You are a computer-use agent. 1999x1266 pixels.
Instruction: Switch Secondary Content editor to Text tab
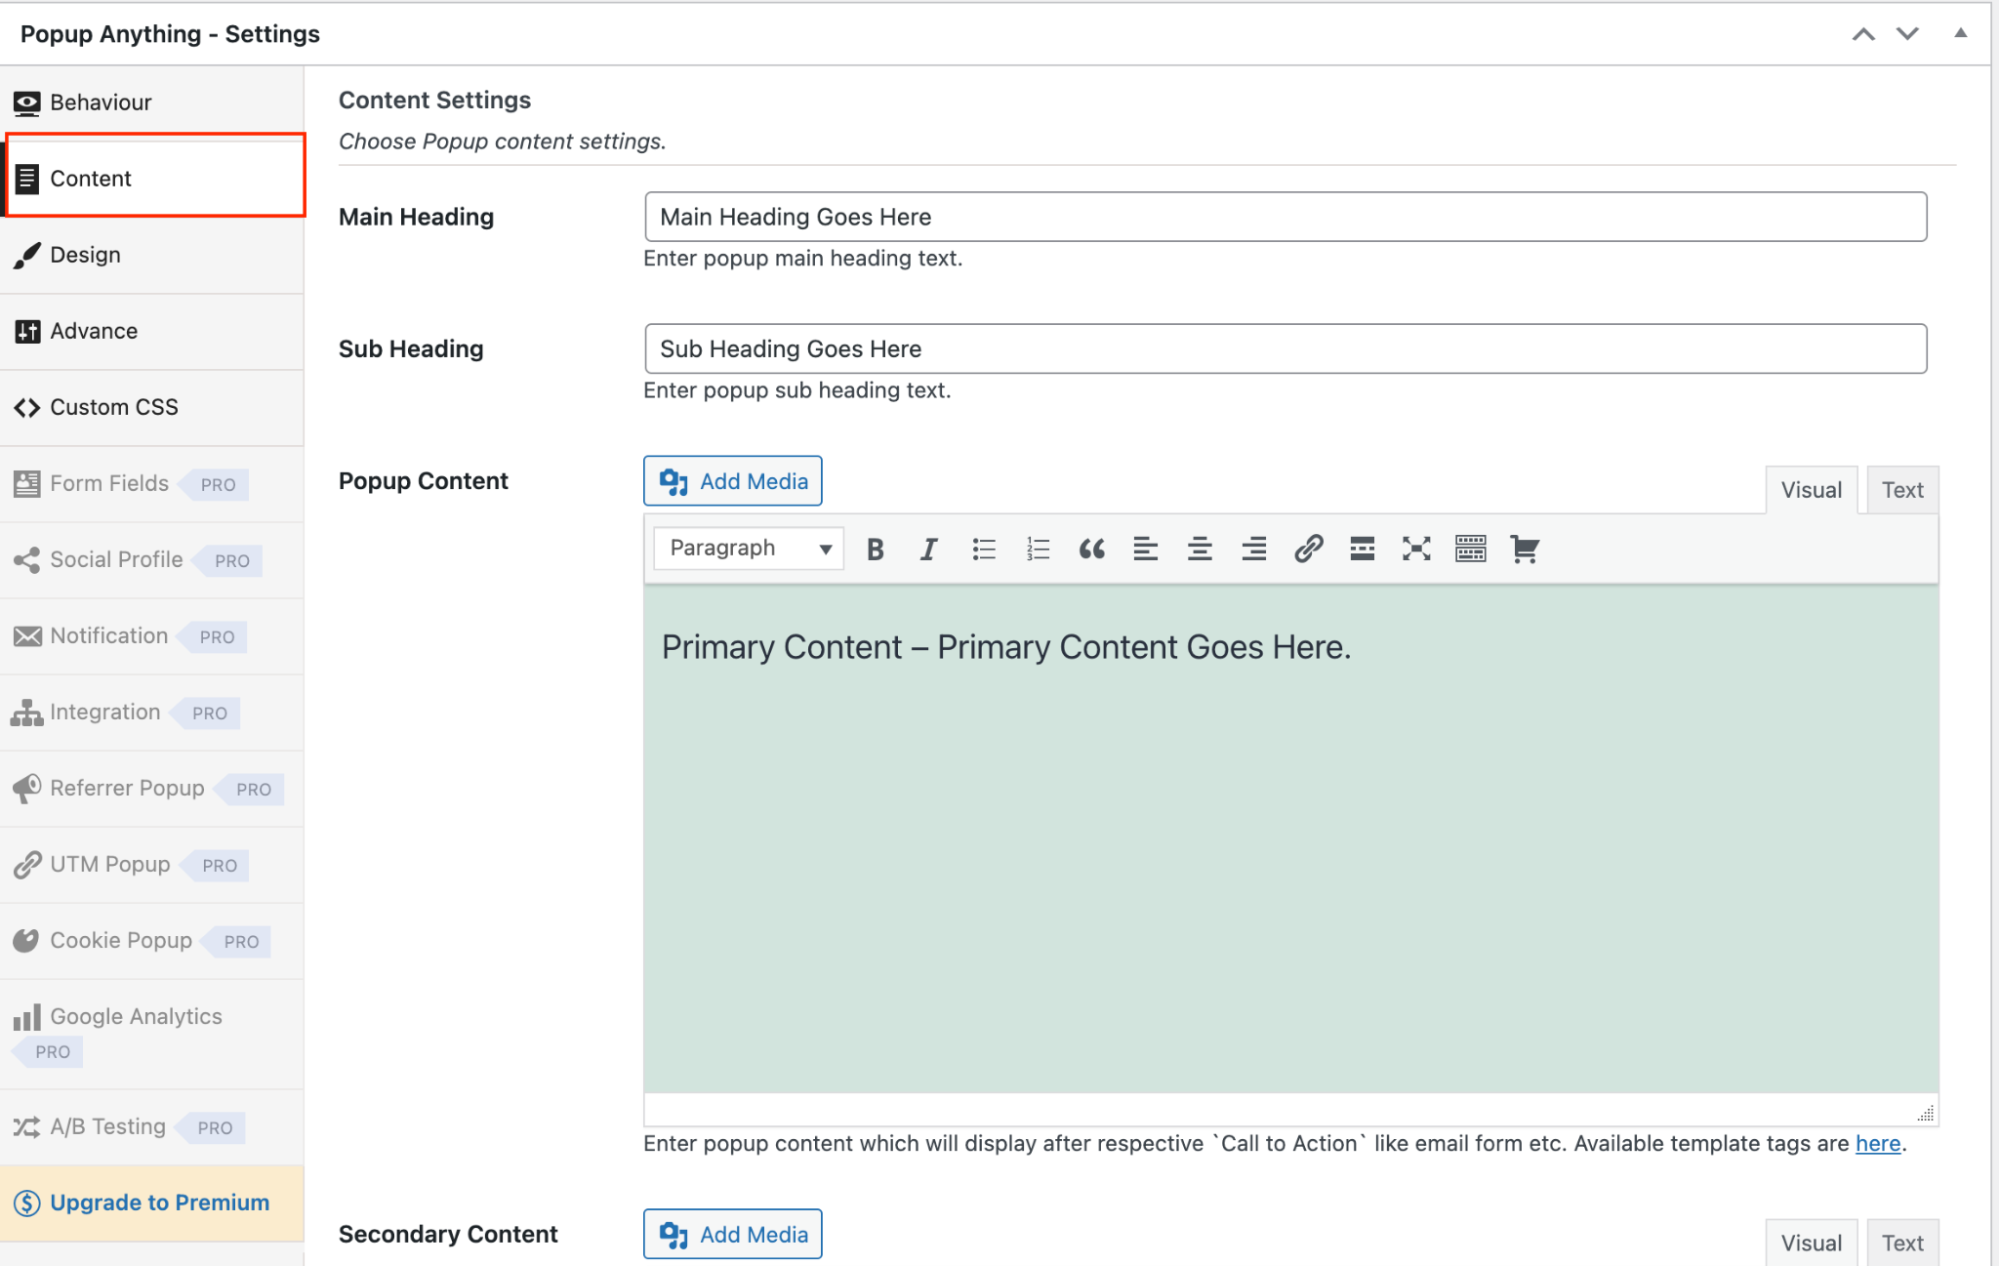(1902, 1243)
